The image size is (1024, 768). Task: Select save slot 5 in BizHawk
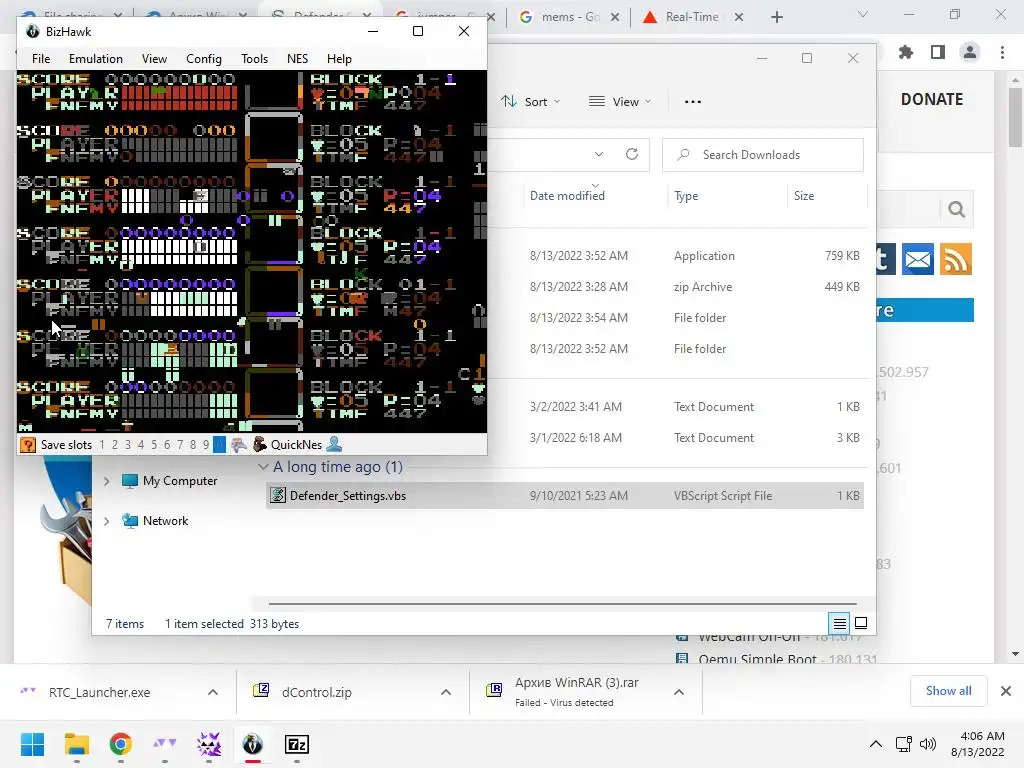(154, 445)
